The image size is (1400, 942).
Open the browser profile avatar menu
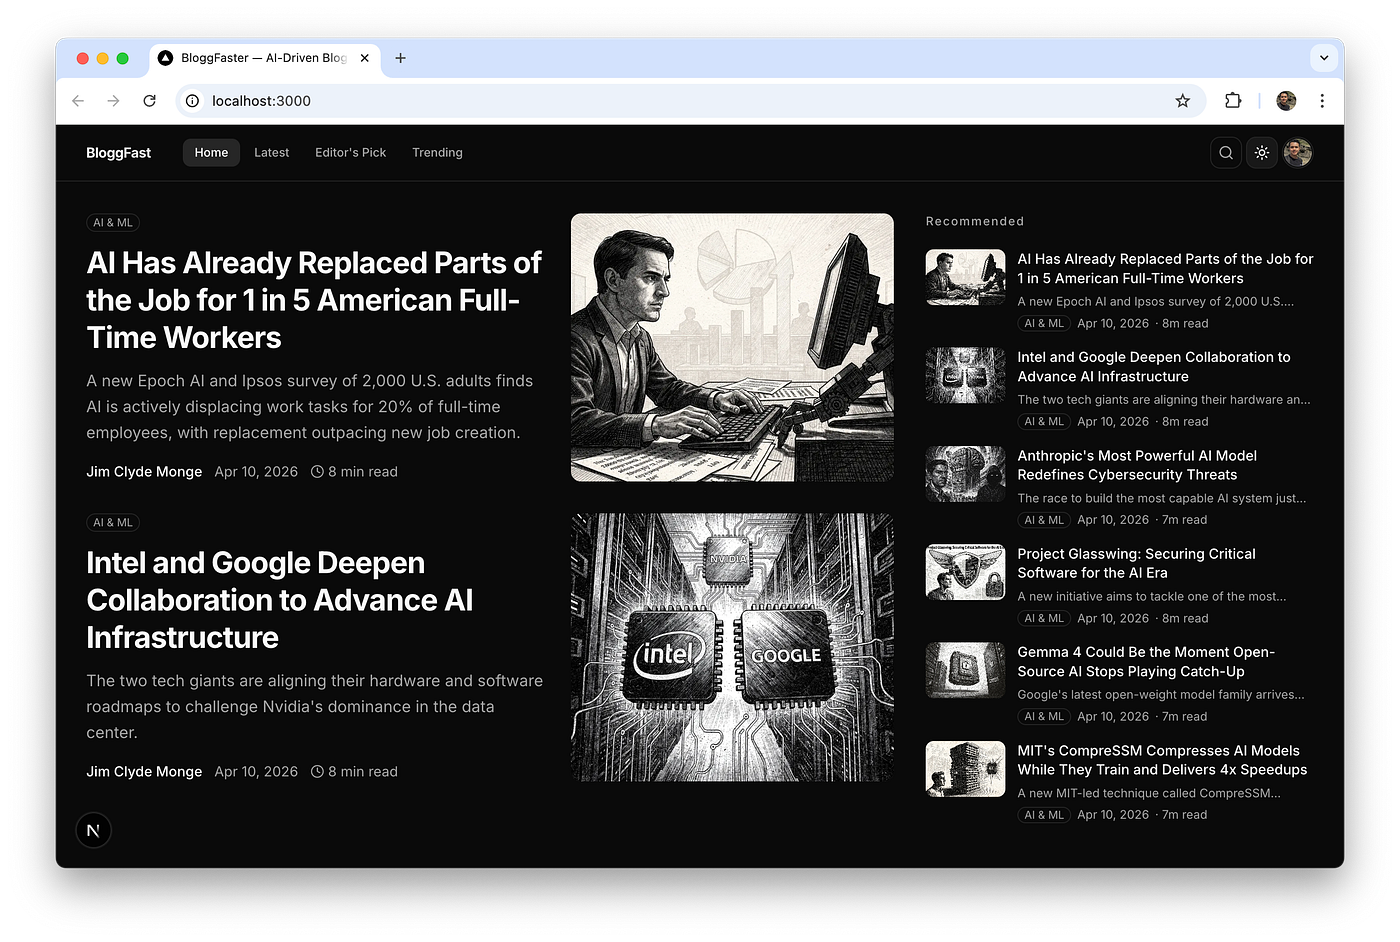pos(1285,100)
